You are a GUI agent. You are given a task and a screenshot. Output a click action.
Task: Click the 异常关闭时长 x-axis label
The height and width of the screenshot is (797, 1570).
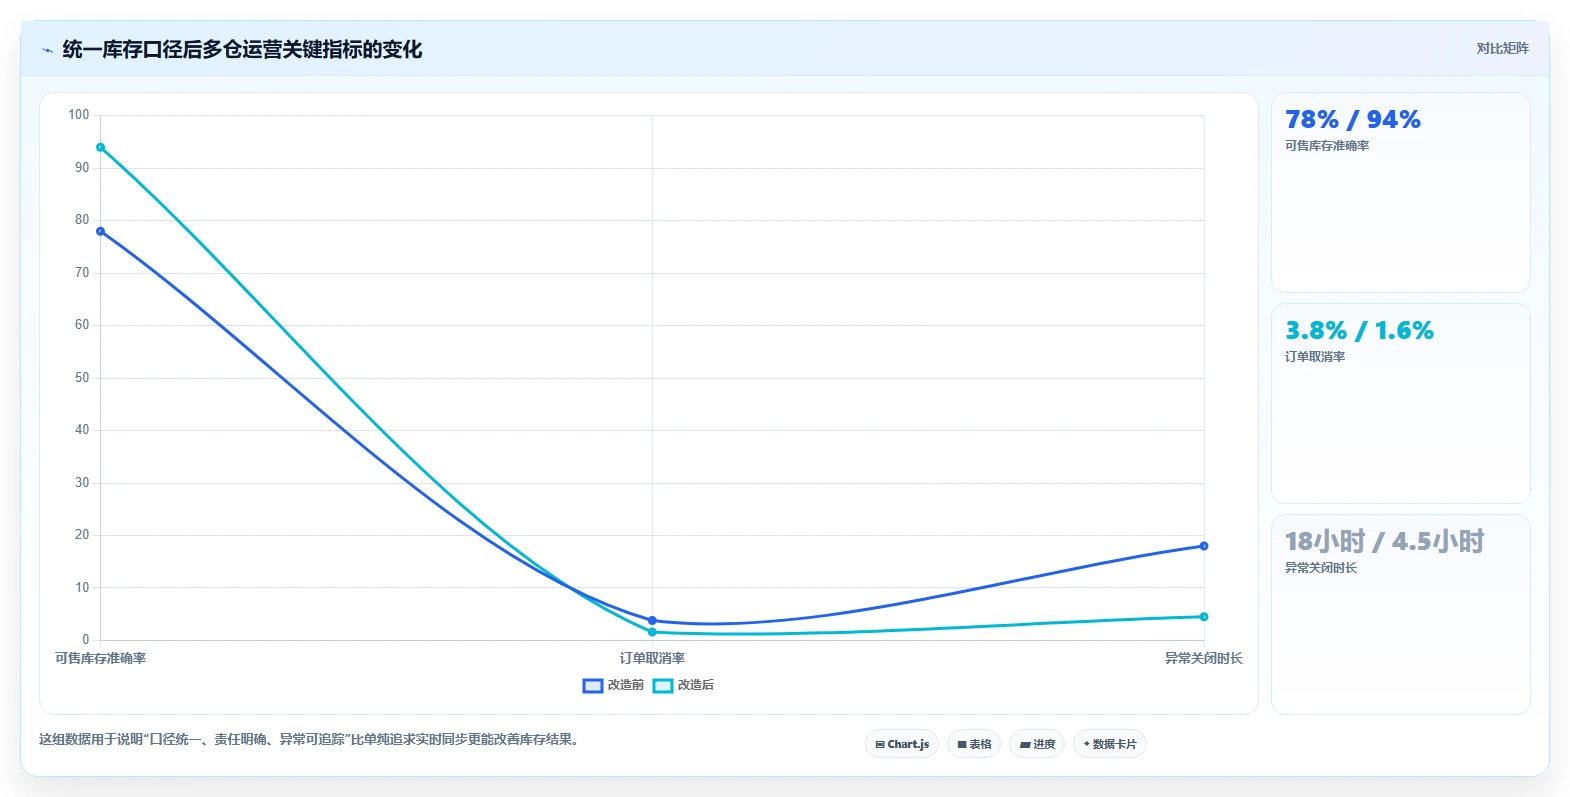click(x=1204, y=658)
